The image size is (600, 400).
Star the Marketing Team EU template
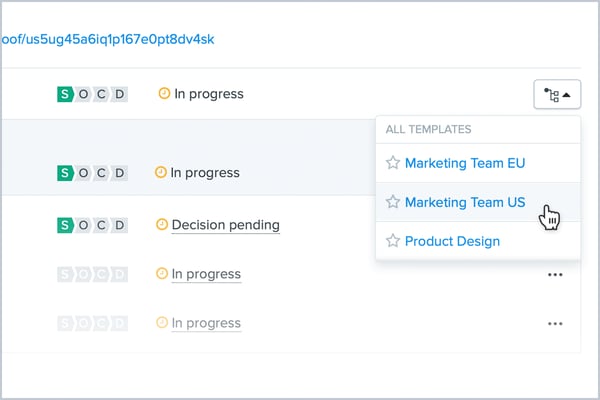pos(393,163)
